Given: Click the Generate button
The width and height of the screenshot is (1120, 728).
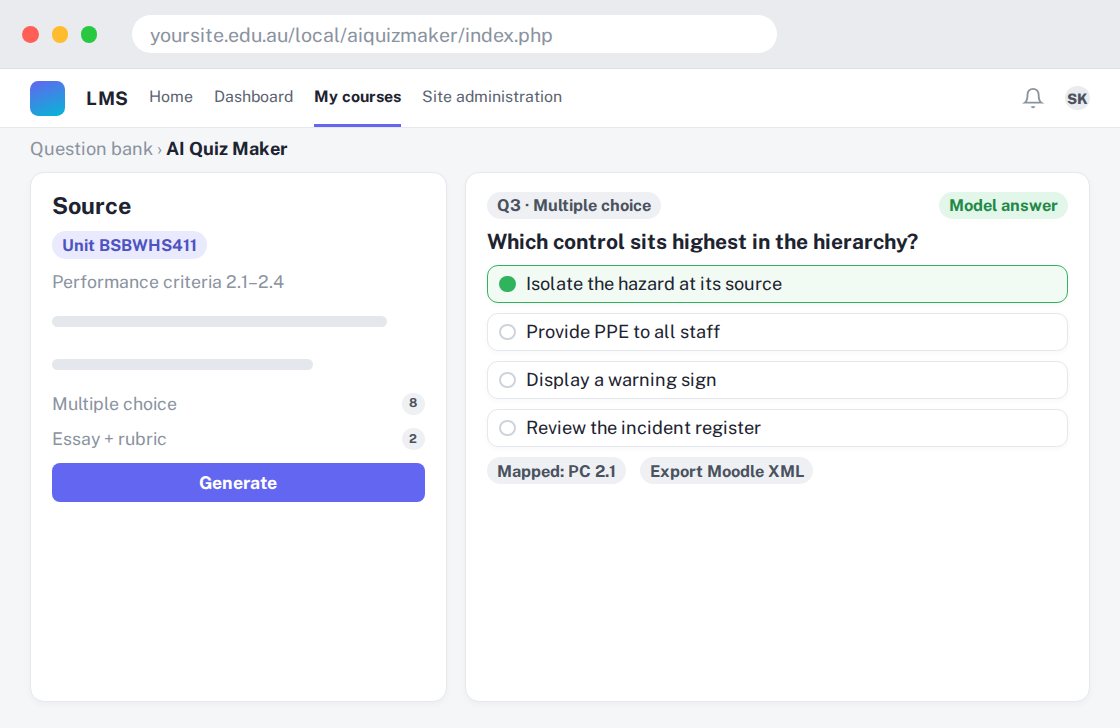Looking at the screenshot, I should (239, 482).
